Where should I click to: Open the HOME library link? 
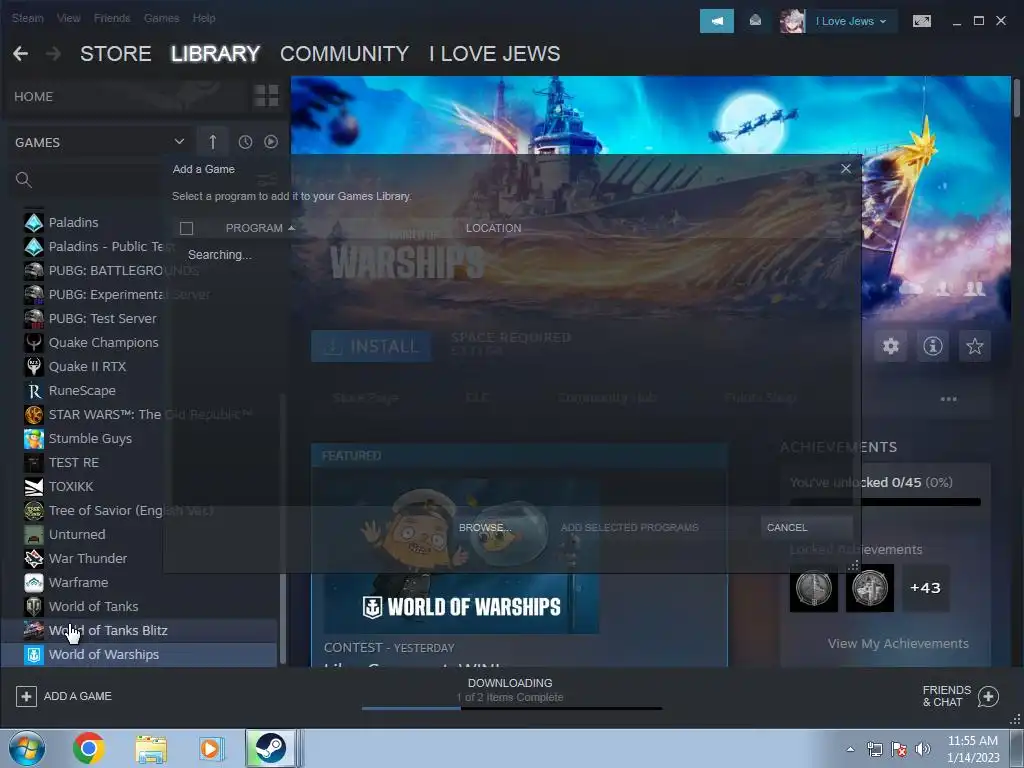tap(33, 97)
